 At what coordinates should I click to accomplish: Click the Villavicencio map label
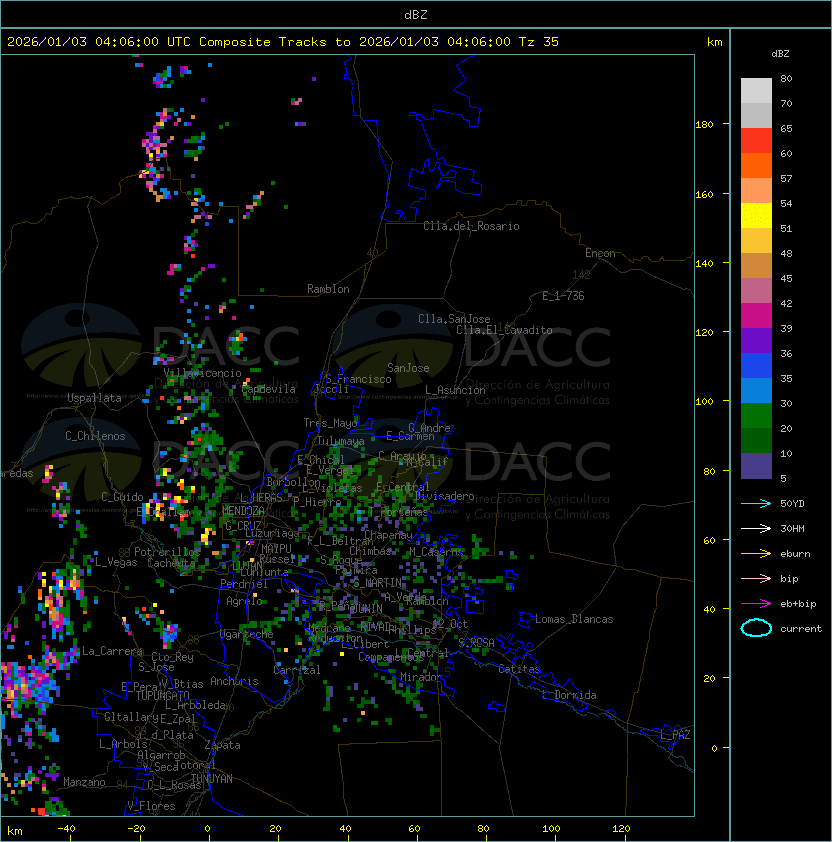tap(202, 373)
